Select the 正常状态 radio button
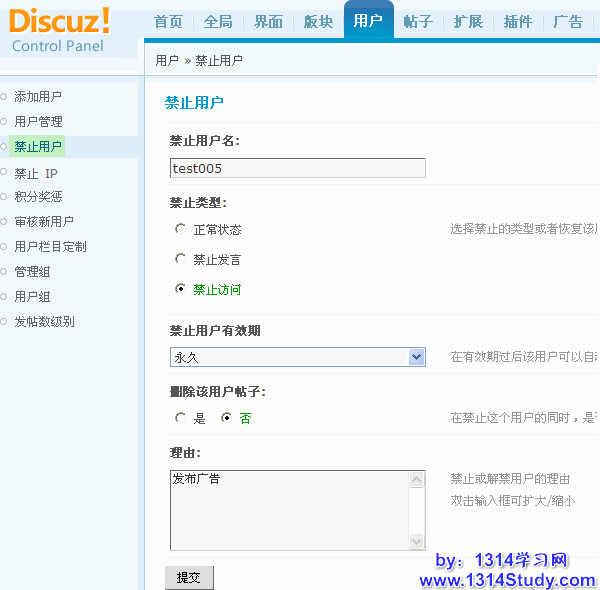The height and width of the screenshot is (590, 600). [180, 229]
